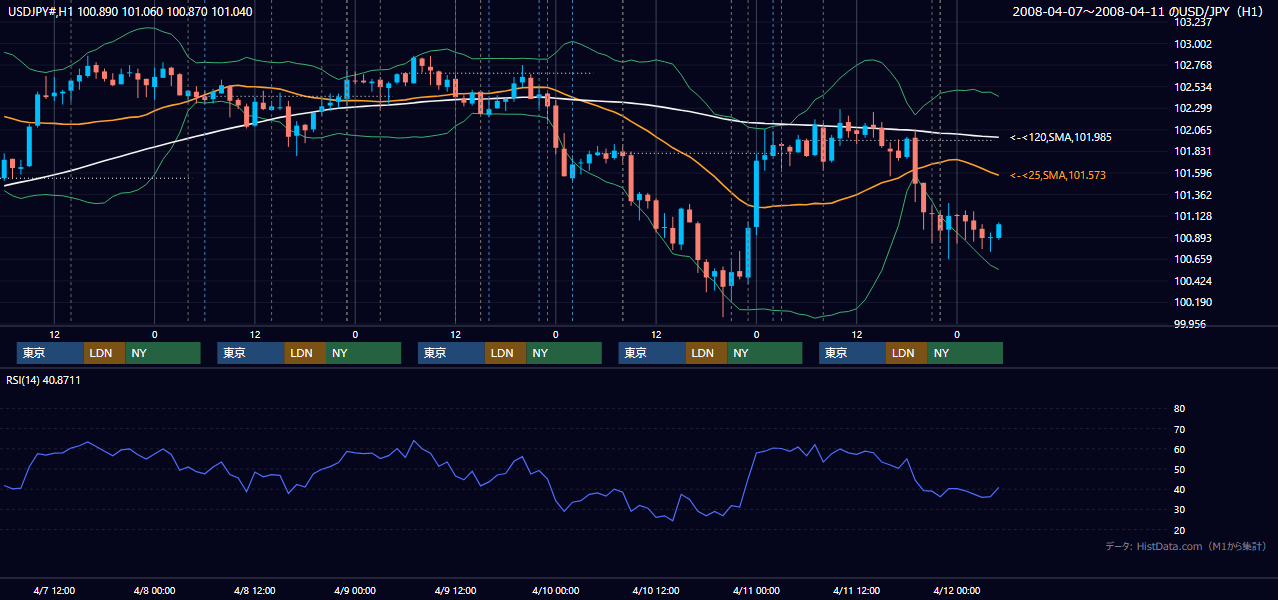Click RSI scale value 40
Screen dimensions: 1278x600
pos(1179,489)
